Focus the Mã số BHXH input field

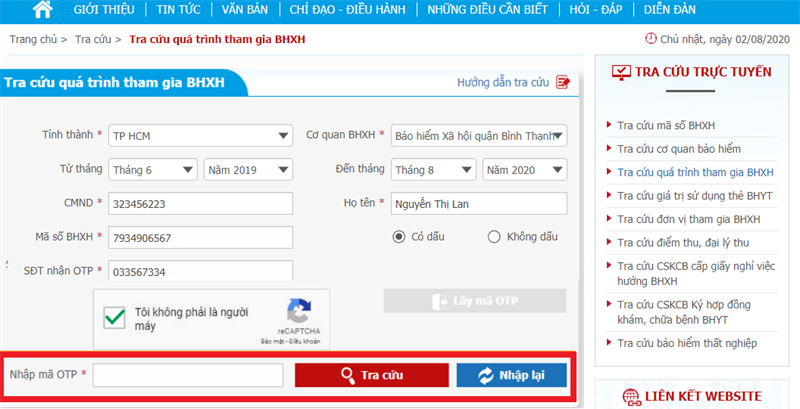(201, 238)
